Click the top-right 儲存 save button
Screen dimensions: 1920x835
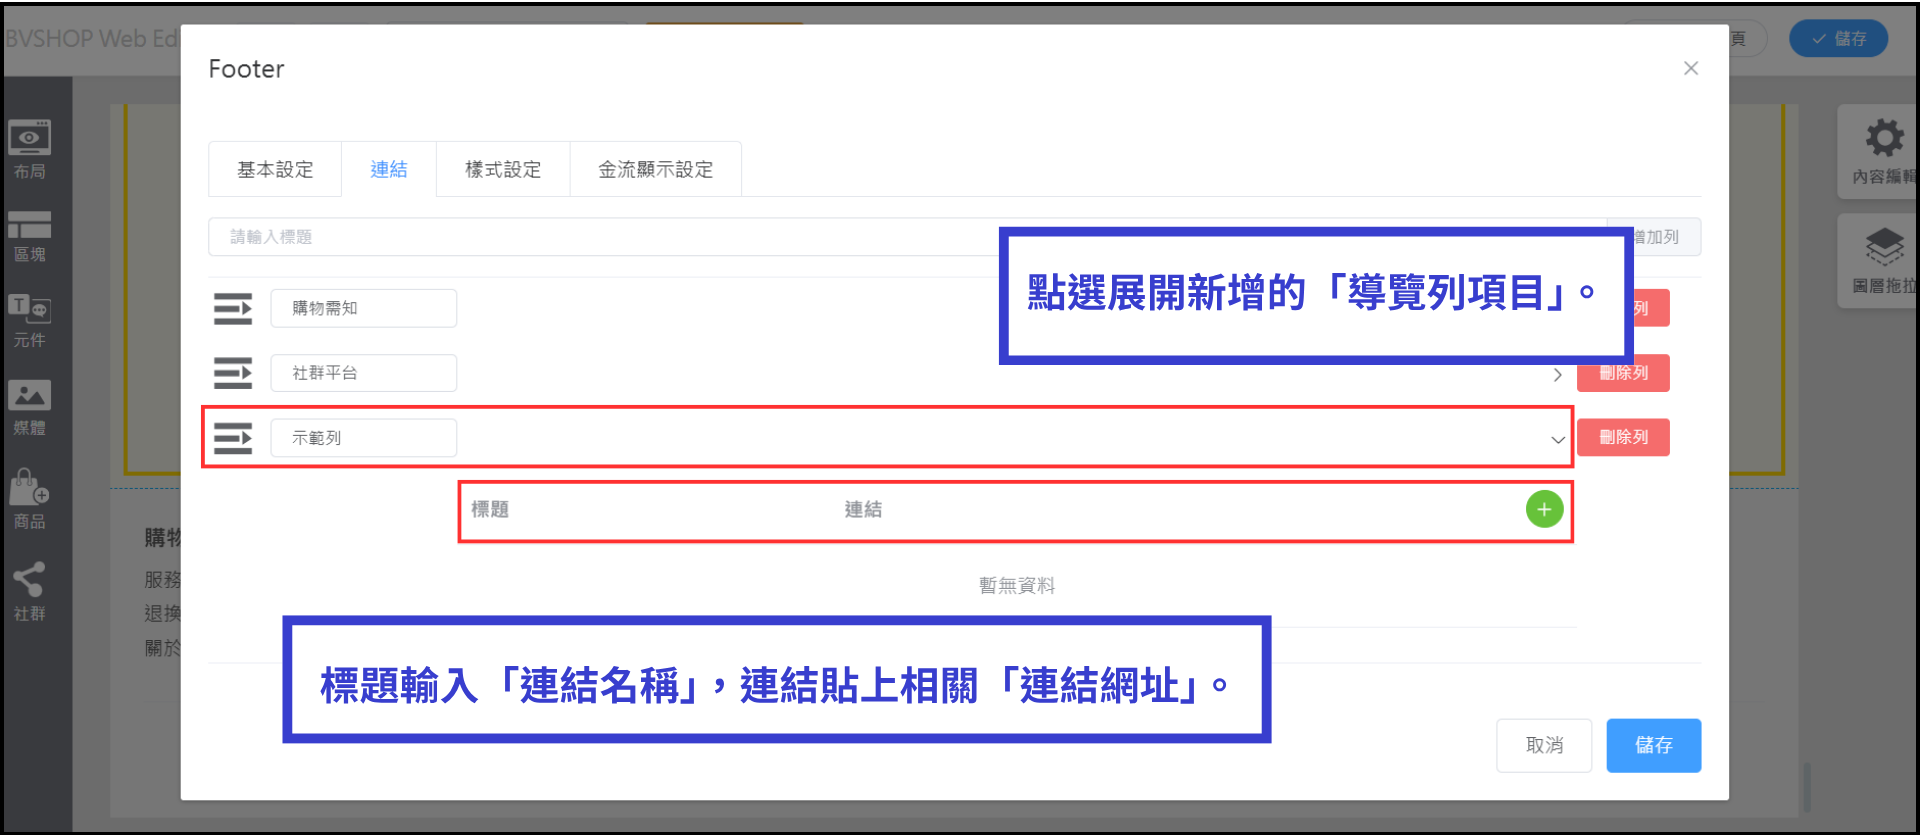1838,38
